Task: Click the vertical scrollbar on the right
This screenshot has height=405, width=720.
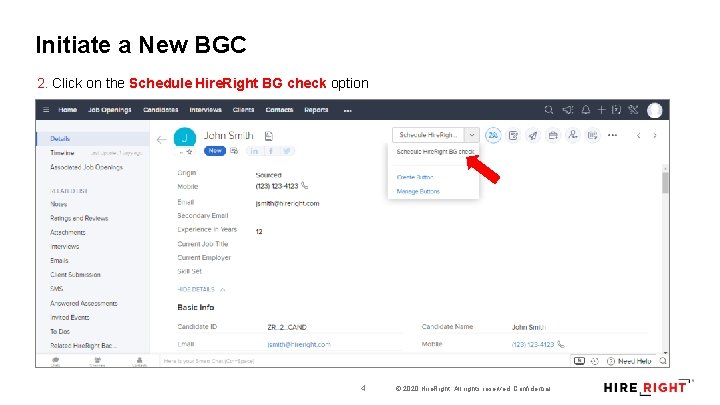Action: pos(665,182)
